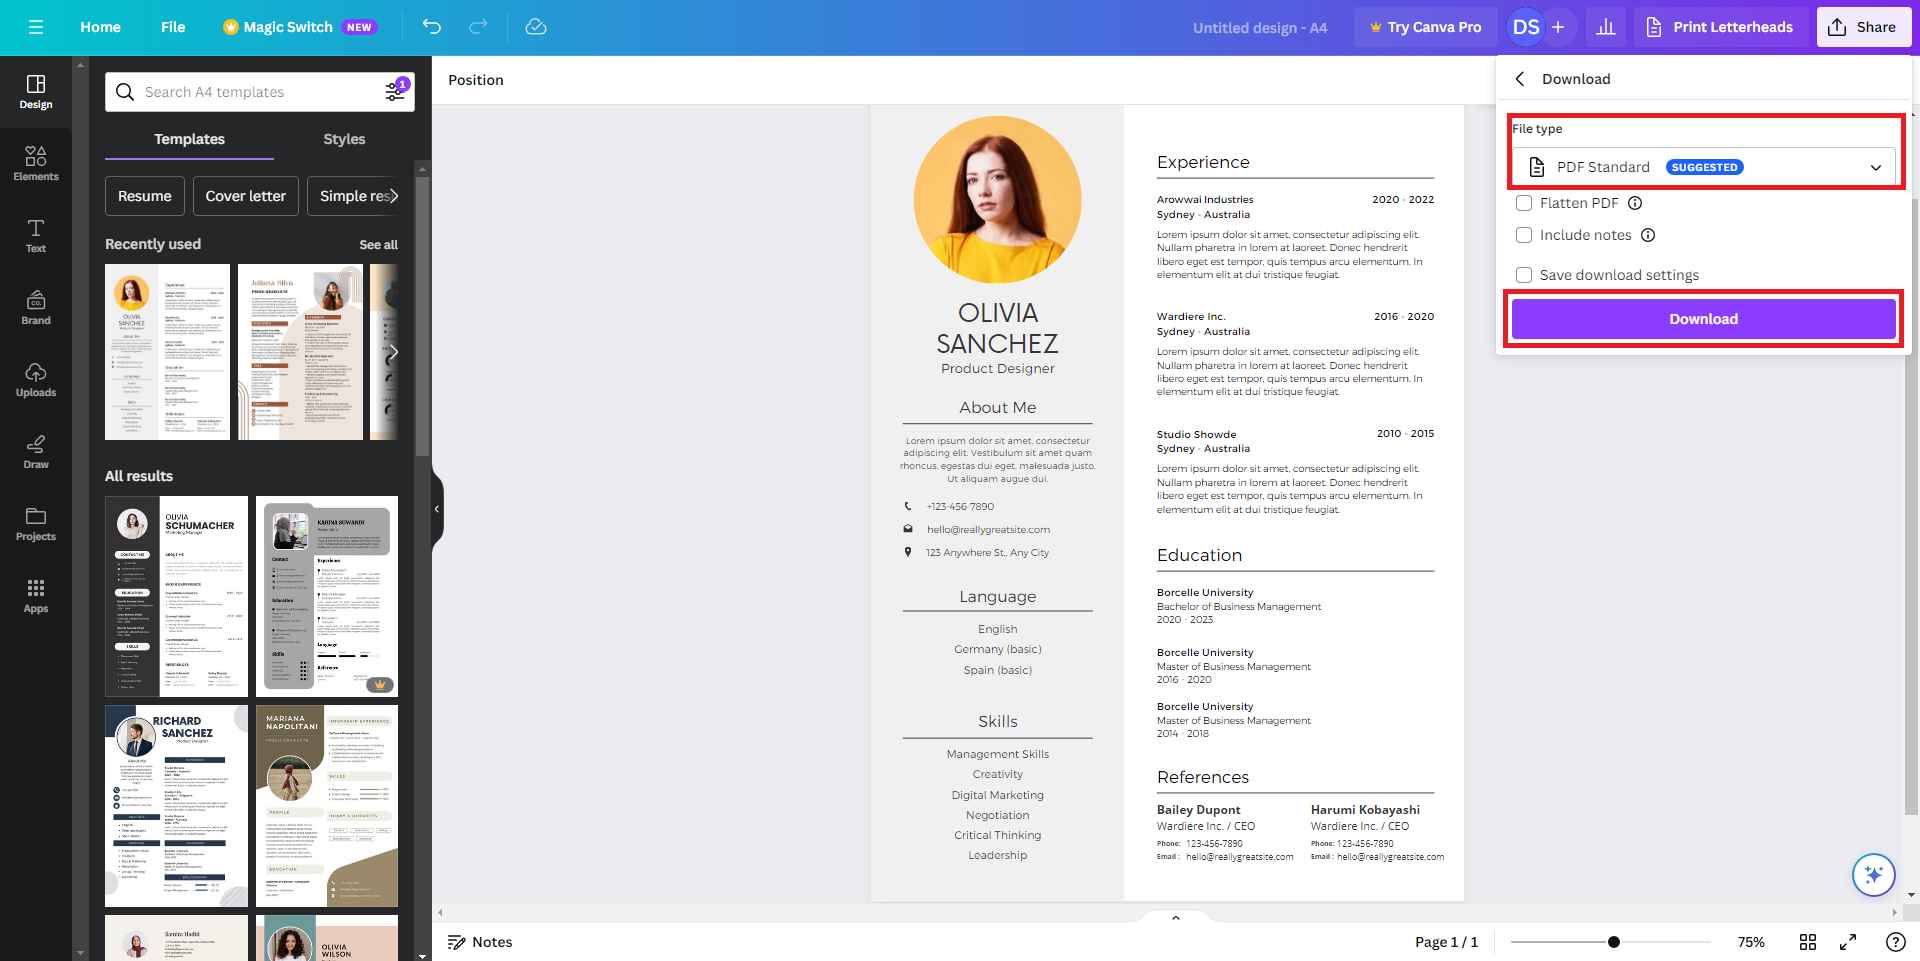The image size is (1920, 961).
Task: Open template search filters
Action: click(x=396, y=92)
